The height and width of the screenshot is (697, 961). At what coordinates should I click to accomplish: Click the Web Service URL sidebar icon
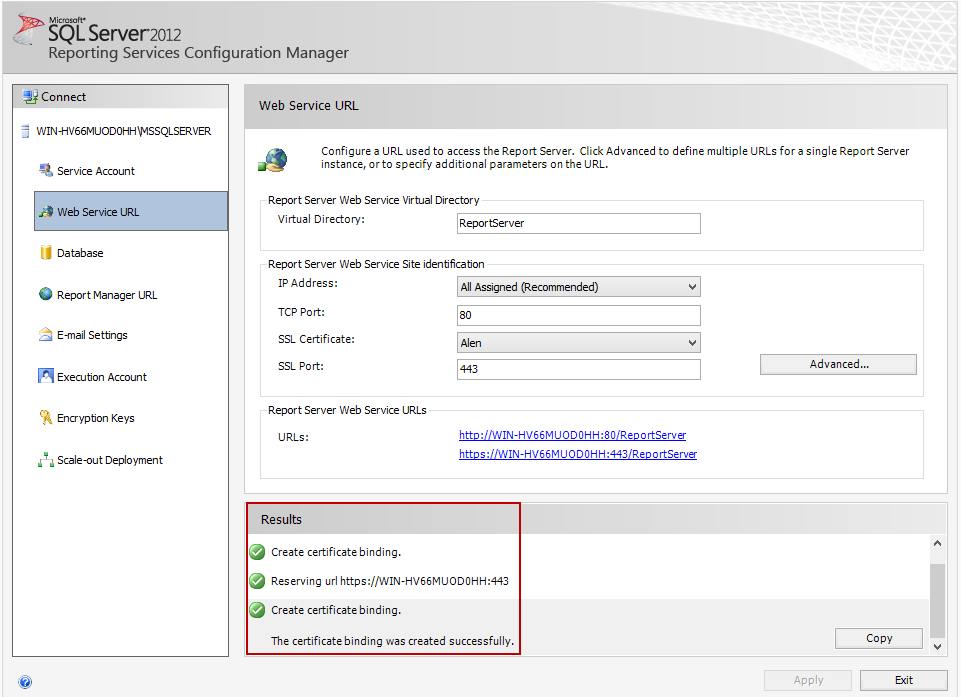pos(46,211)
